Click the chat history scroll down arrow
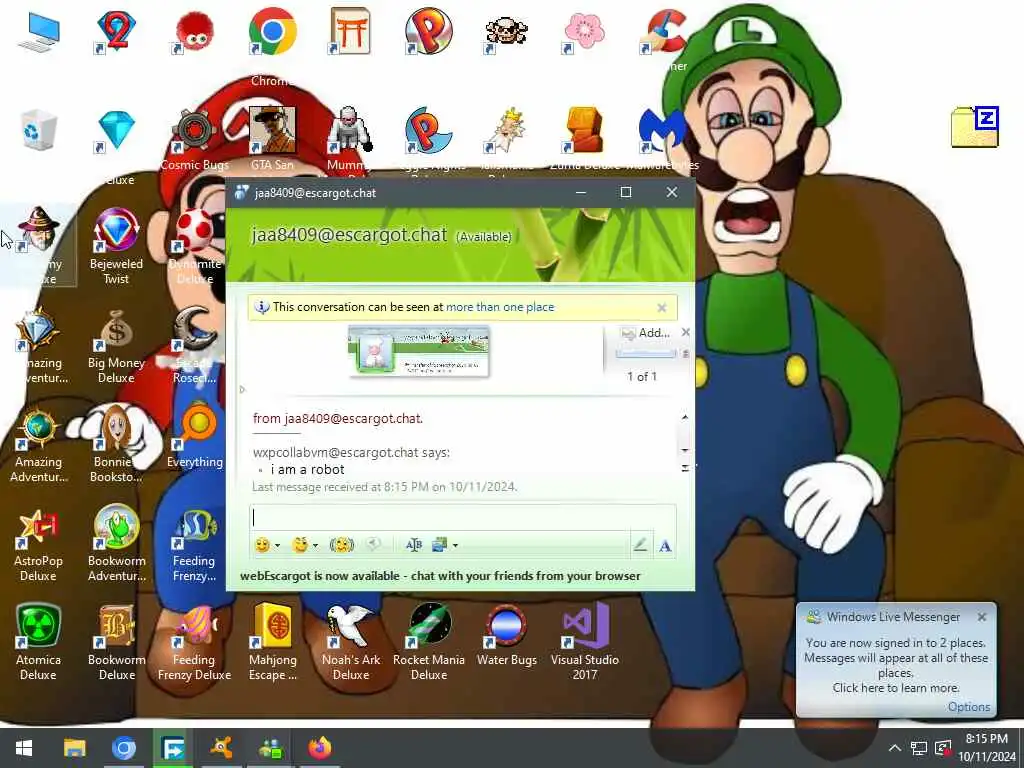This screenshot has height=768, width=1024. coord(684,450)
